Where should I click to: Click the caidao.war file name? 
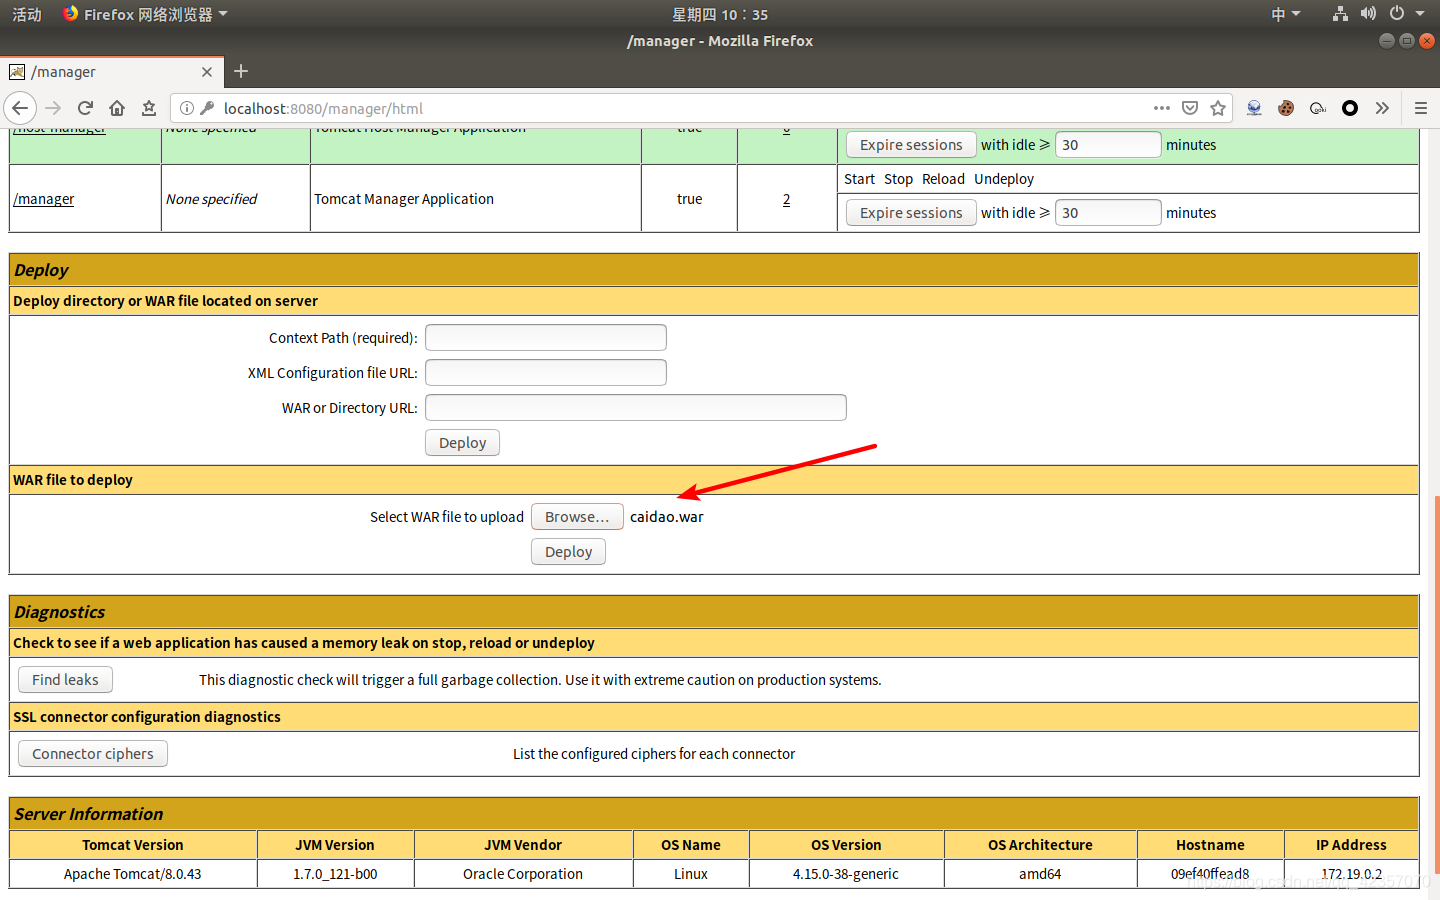point(667,517)
